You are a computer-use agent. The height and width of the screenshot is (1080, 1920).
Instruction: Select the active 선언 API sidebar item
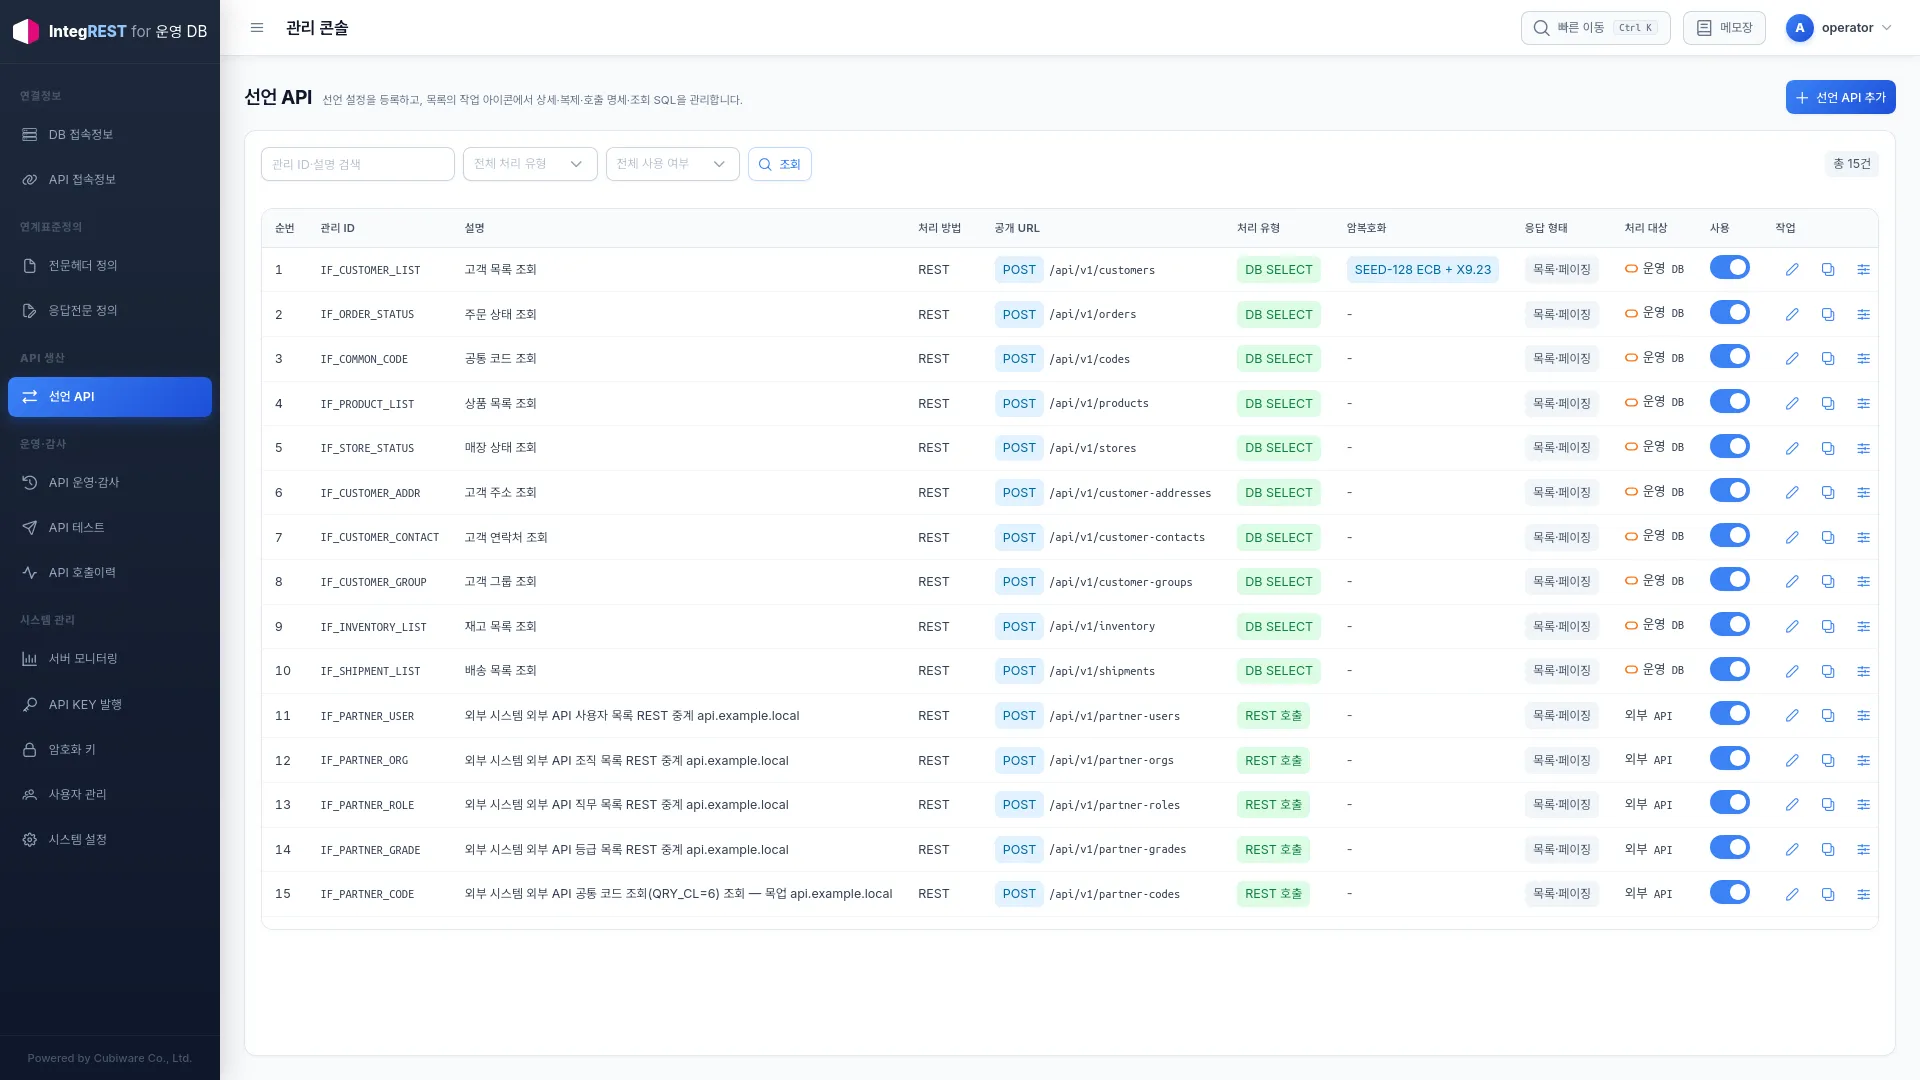(x=110, y=397)
